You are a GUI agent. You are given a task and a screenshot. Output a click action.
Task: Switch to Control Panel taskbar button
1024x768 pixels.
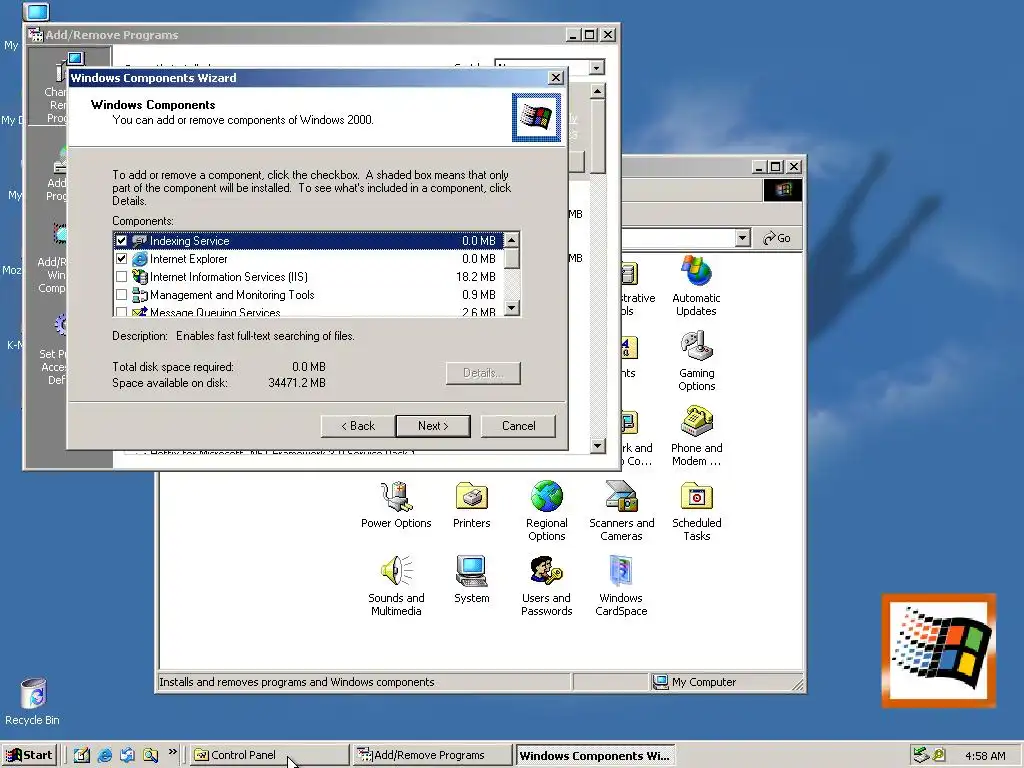pos(269,755)
